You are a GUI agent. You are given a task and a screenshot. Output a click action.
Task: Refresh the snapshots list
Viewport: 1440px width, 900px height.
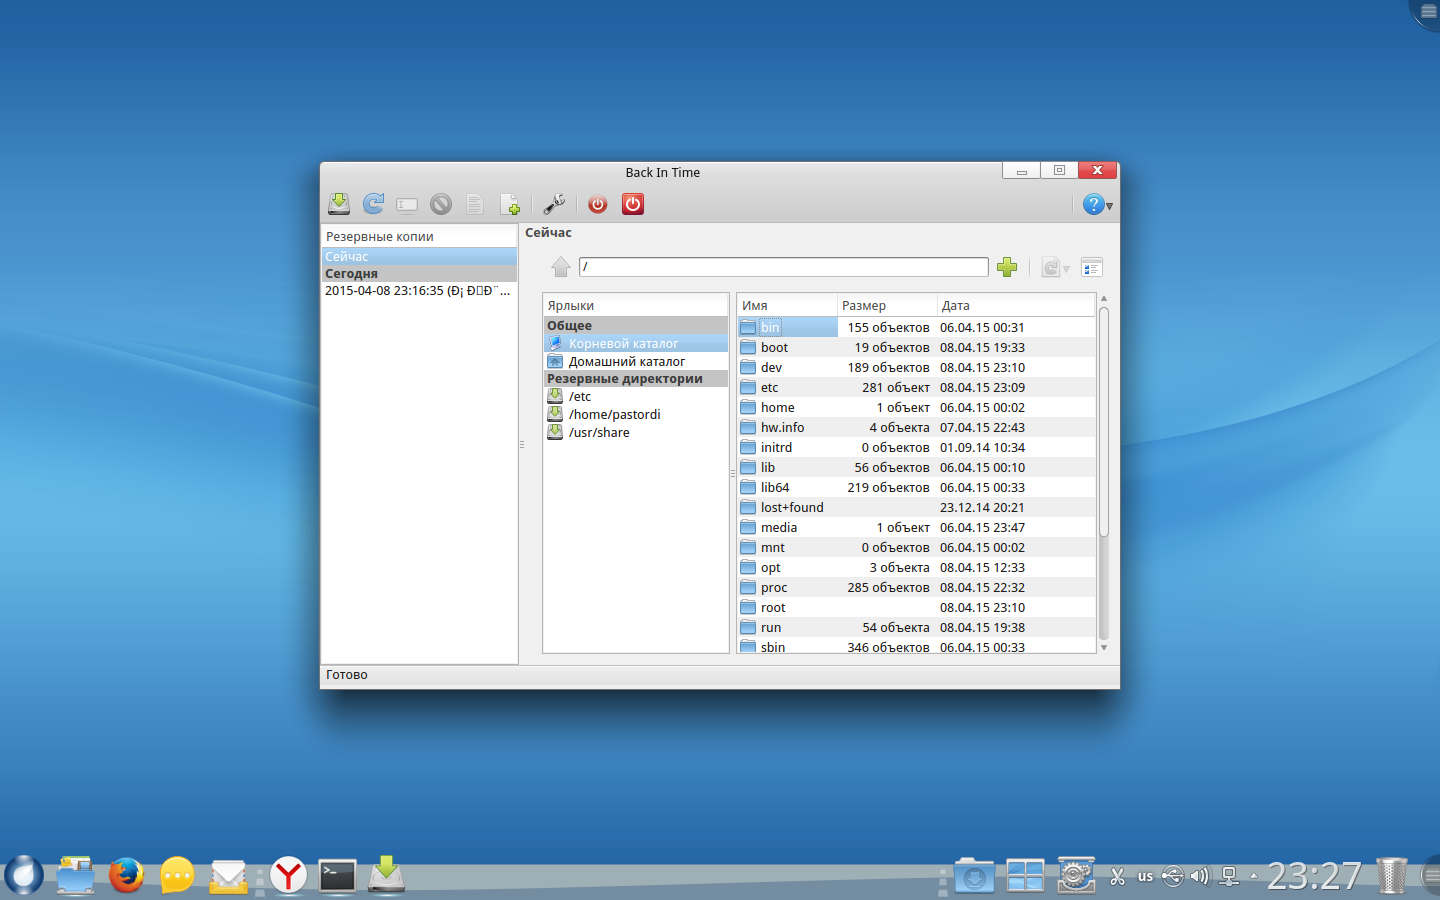click(373, 204)
